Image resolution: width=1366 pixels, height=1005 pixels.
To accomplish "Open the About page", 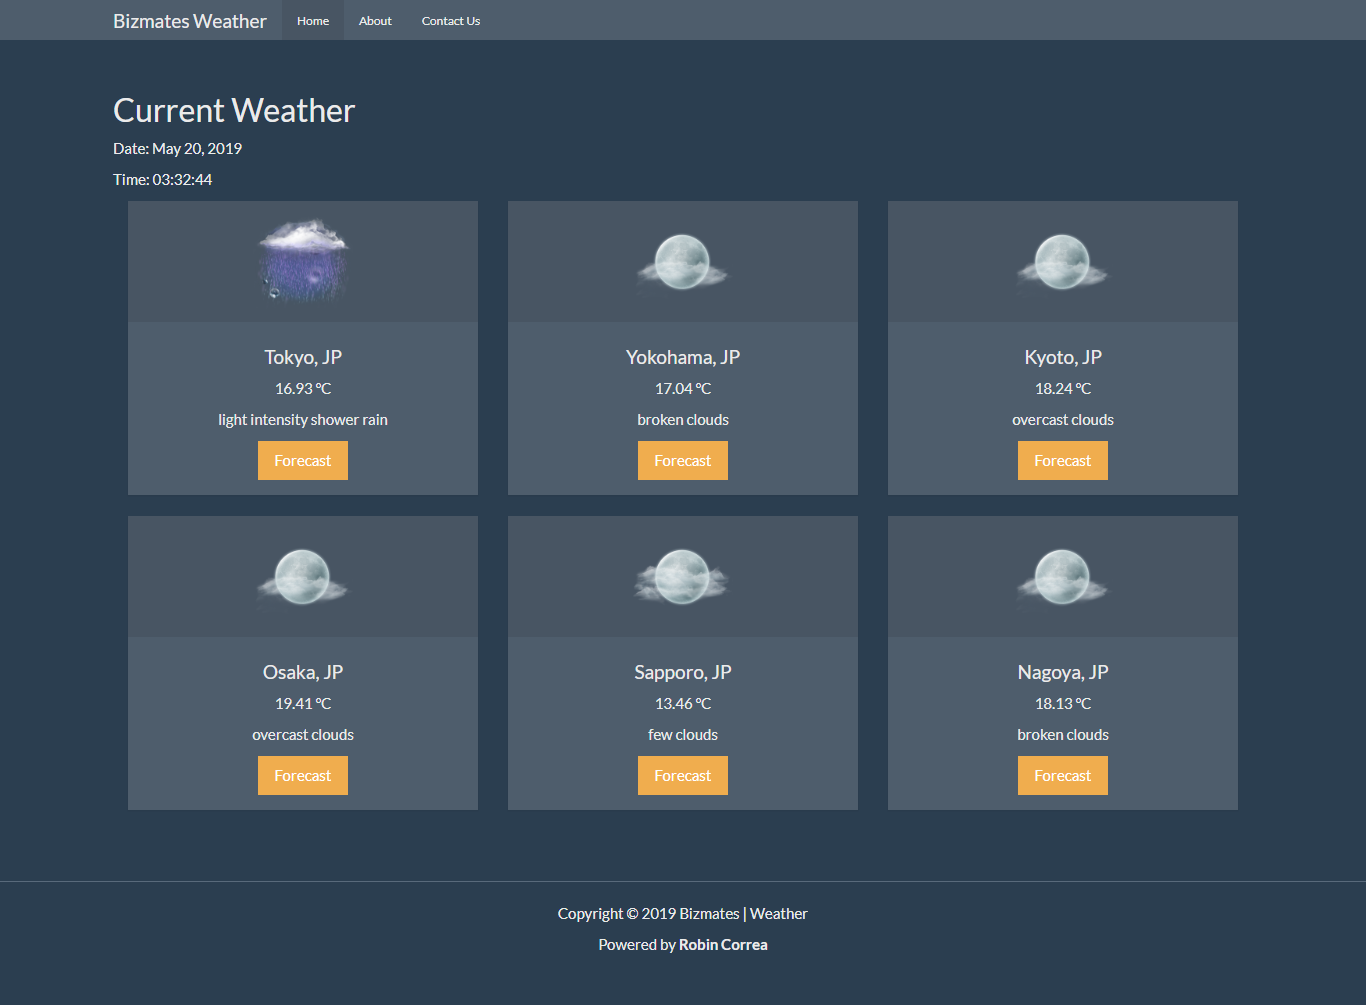I will point(374,20).
